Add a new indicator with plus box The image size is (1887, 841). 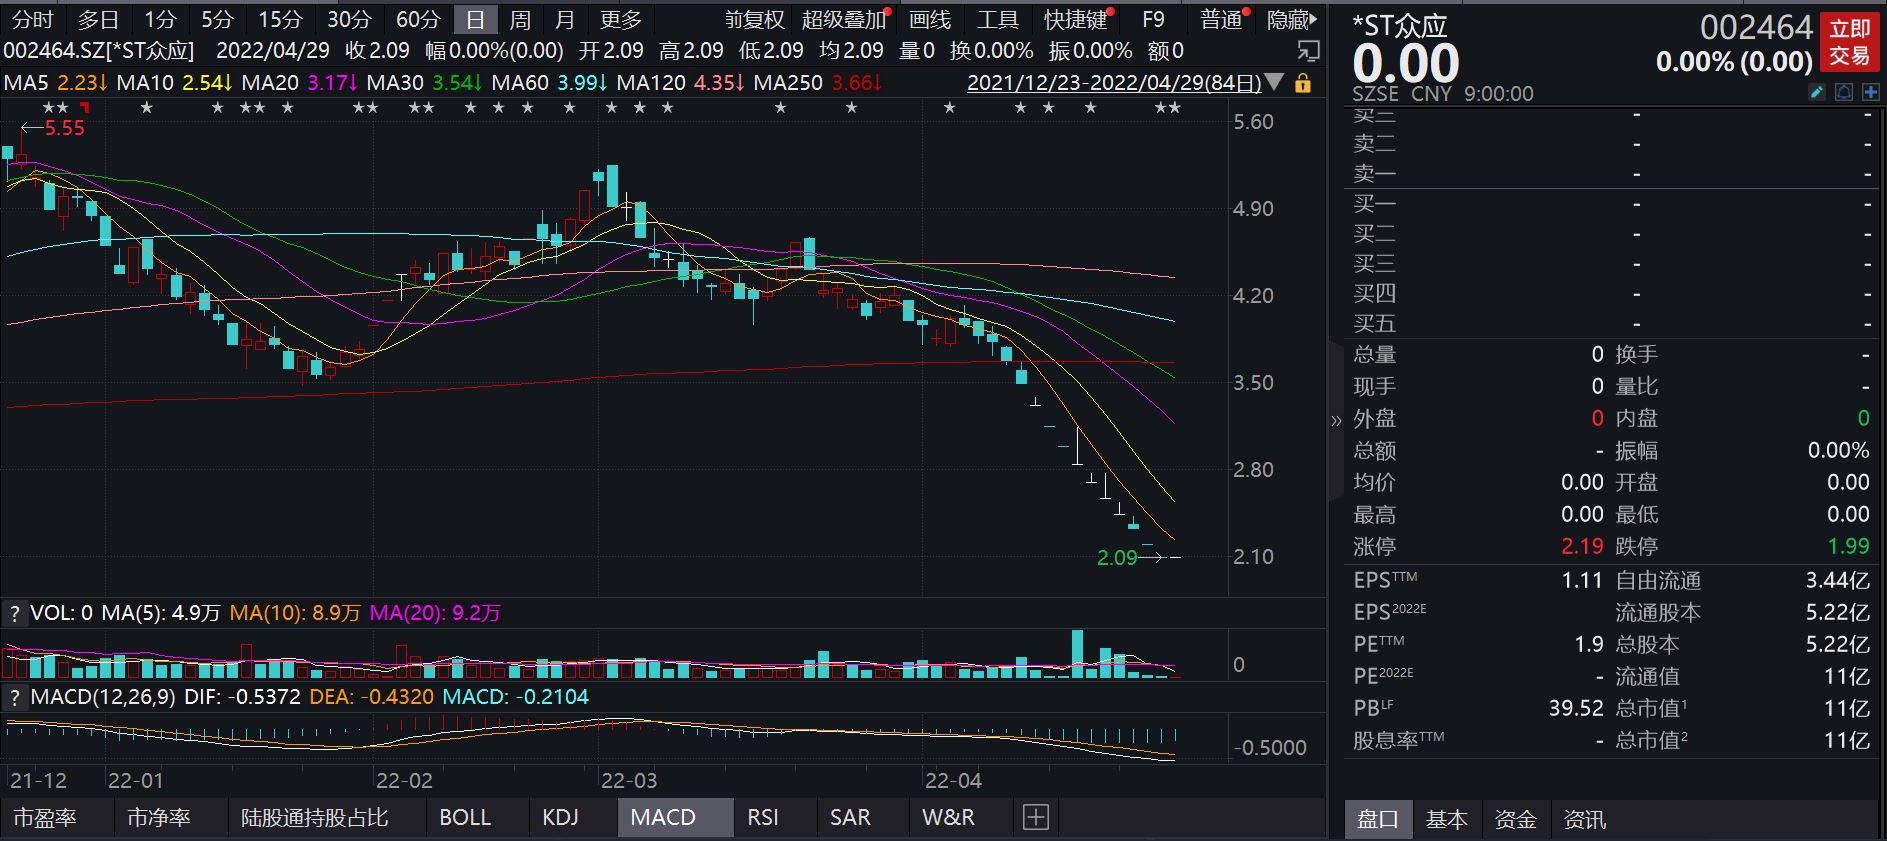[1036, 818]
